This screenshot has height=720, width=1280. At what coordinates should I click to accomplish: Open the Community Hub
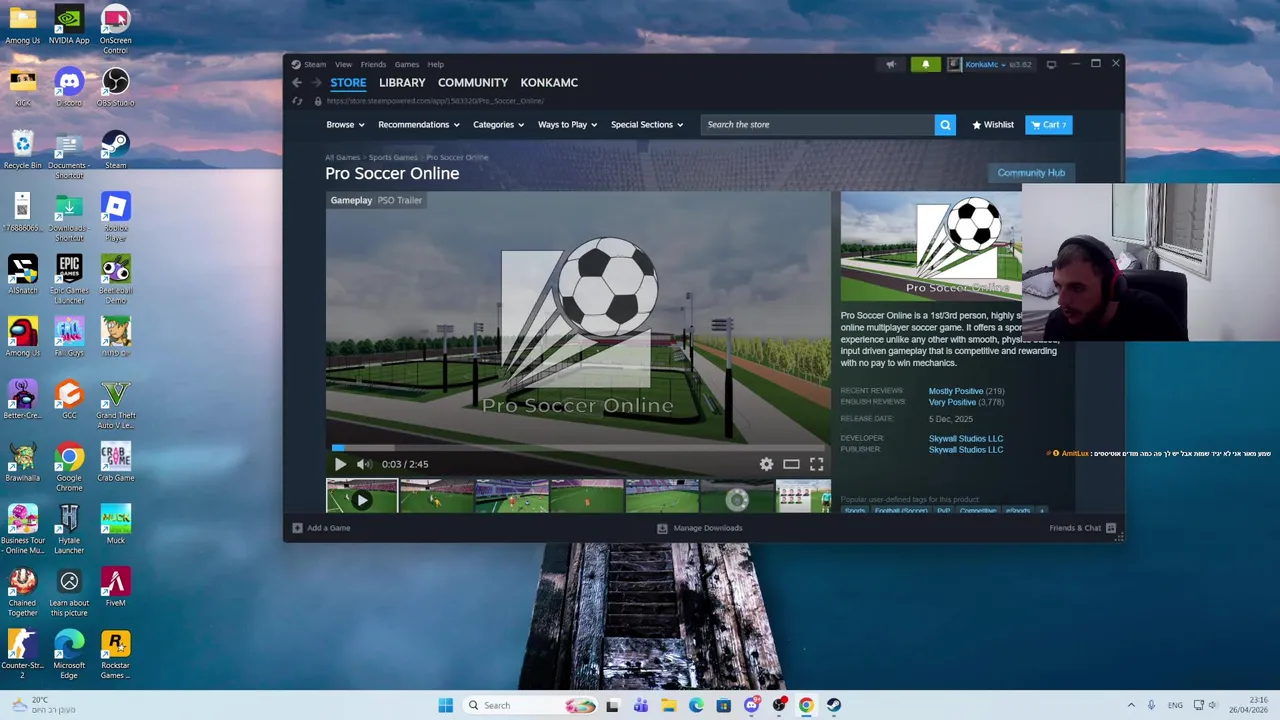(1031, 173)
